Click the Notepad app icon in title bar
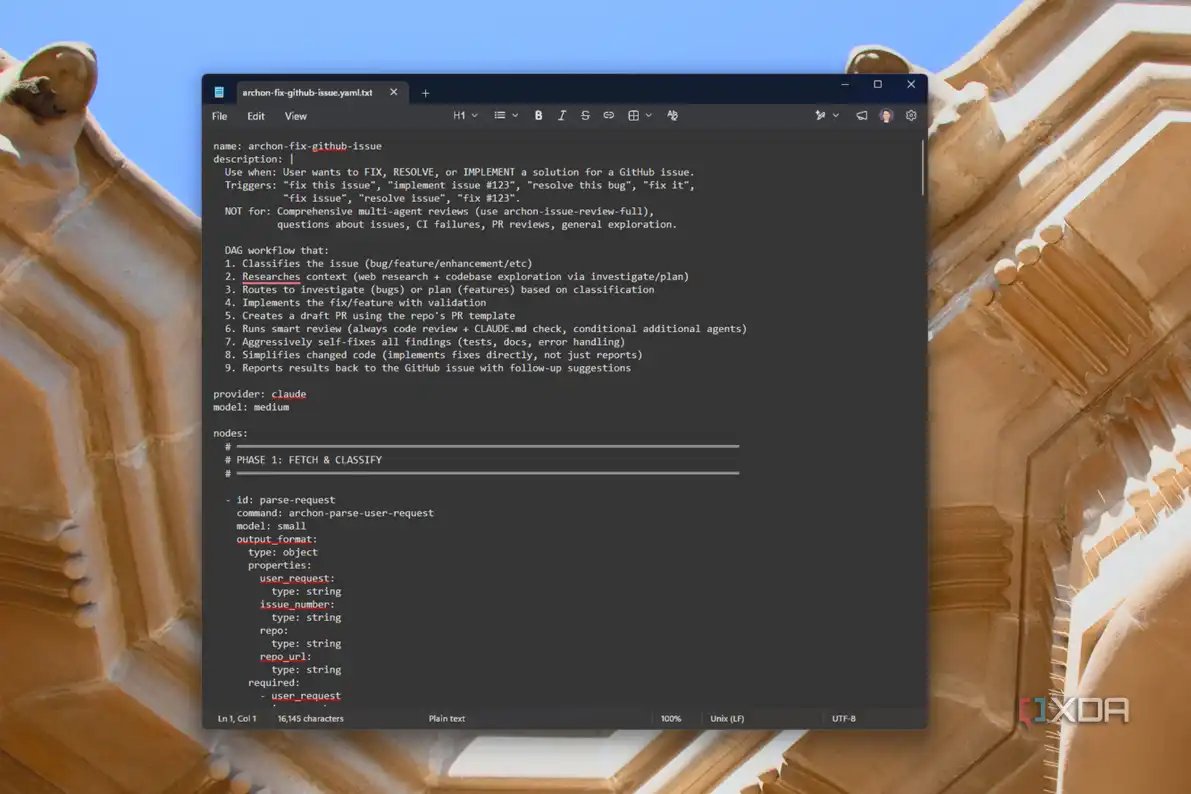The width and height of the screenshot is (1191, 794). coord(219,92)
